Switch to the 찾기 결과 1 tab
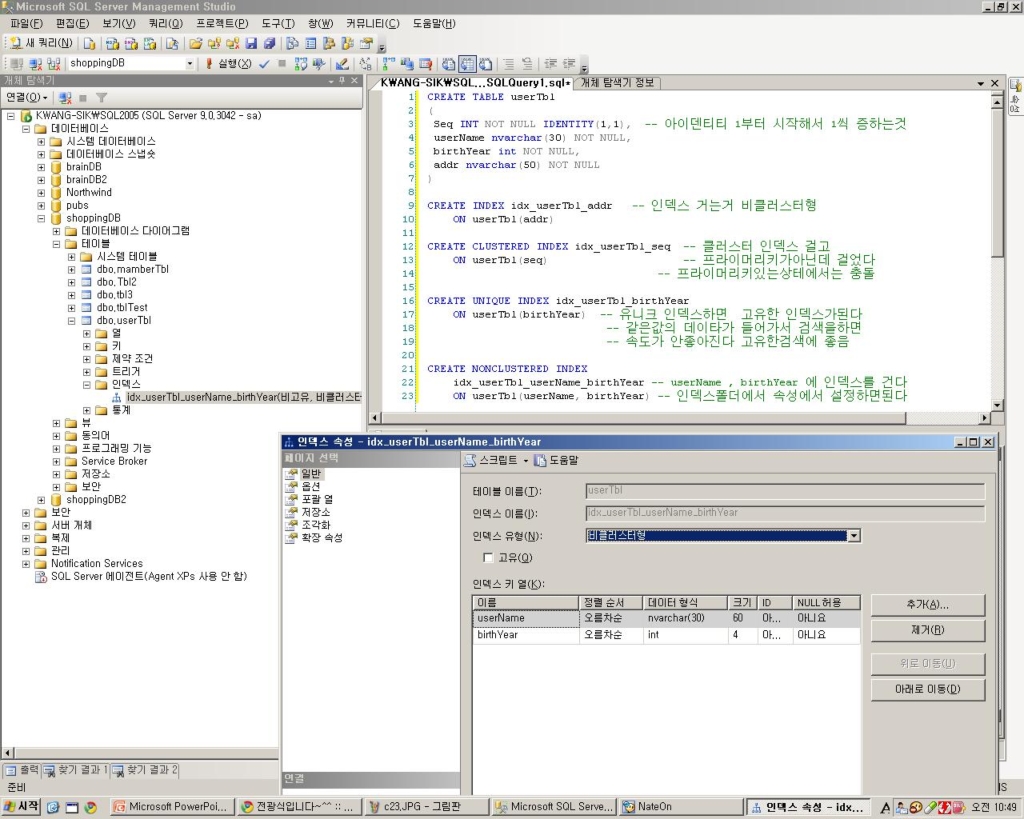Screen dimensions: 1024x819 point(76,771)
